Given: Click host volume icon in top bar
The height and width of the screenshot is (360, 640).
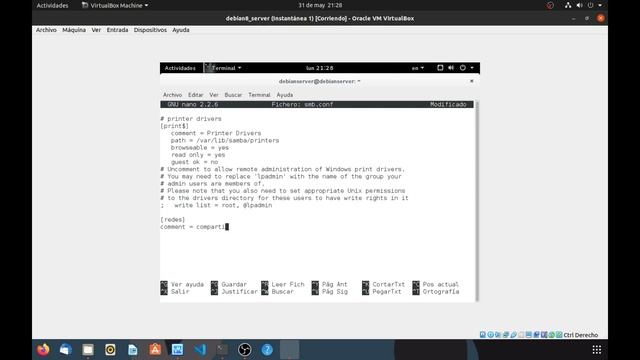Looking at the screenshot, I should [579, 5].
